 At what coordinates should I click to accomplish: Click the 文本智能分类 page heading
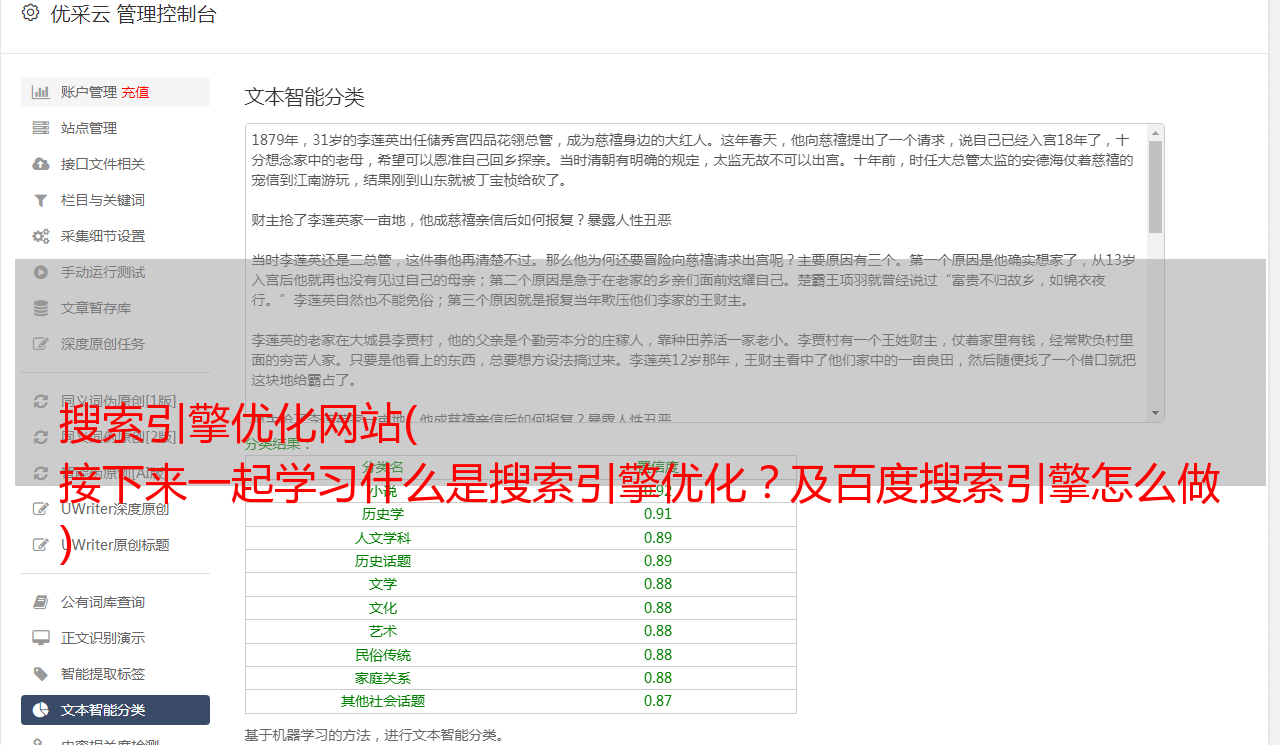click(x=305, y=97)
